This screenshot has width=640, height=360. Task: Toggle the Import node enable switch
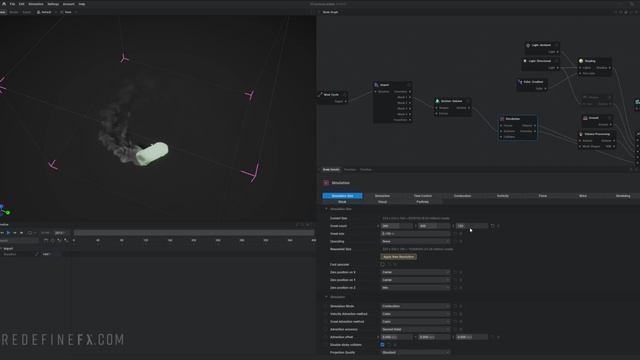tap(408, 85)
